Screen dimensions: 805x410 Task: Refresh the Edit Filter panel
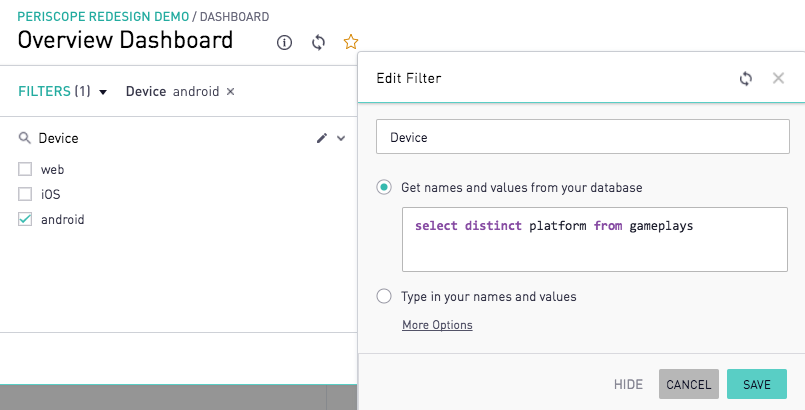point(745,79)
